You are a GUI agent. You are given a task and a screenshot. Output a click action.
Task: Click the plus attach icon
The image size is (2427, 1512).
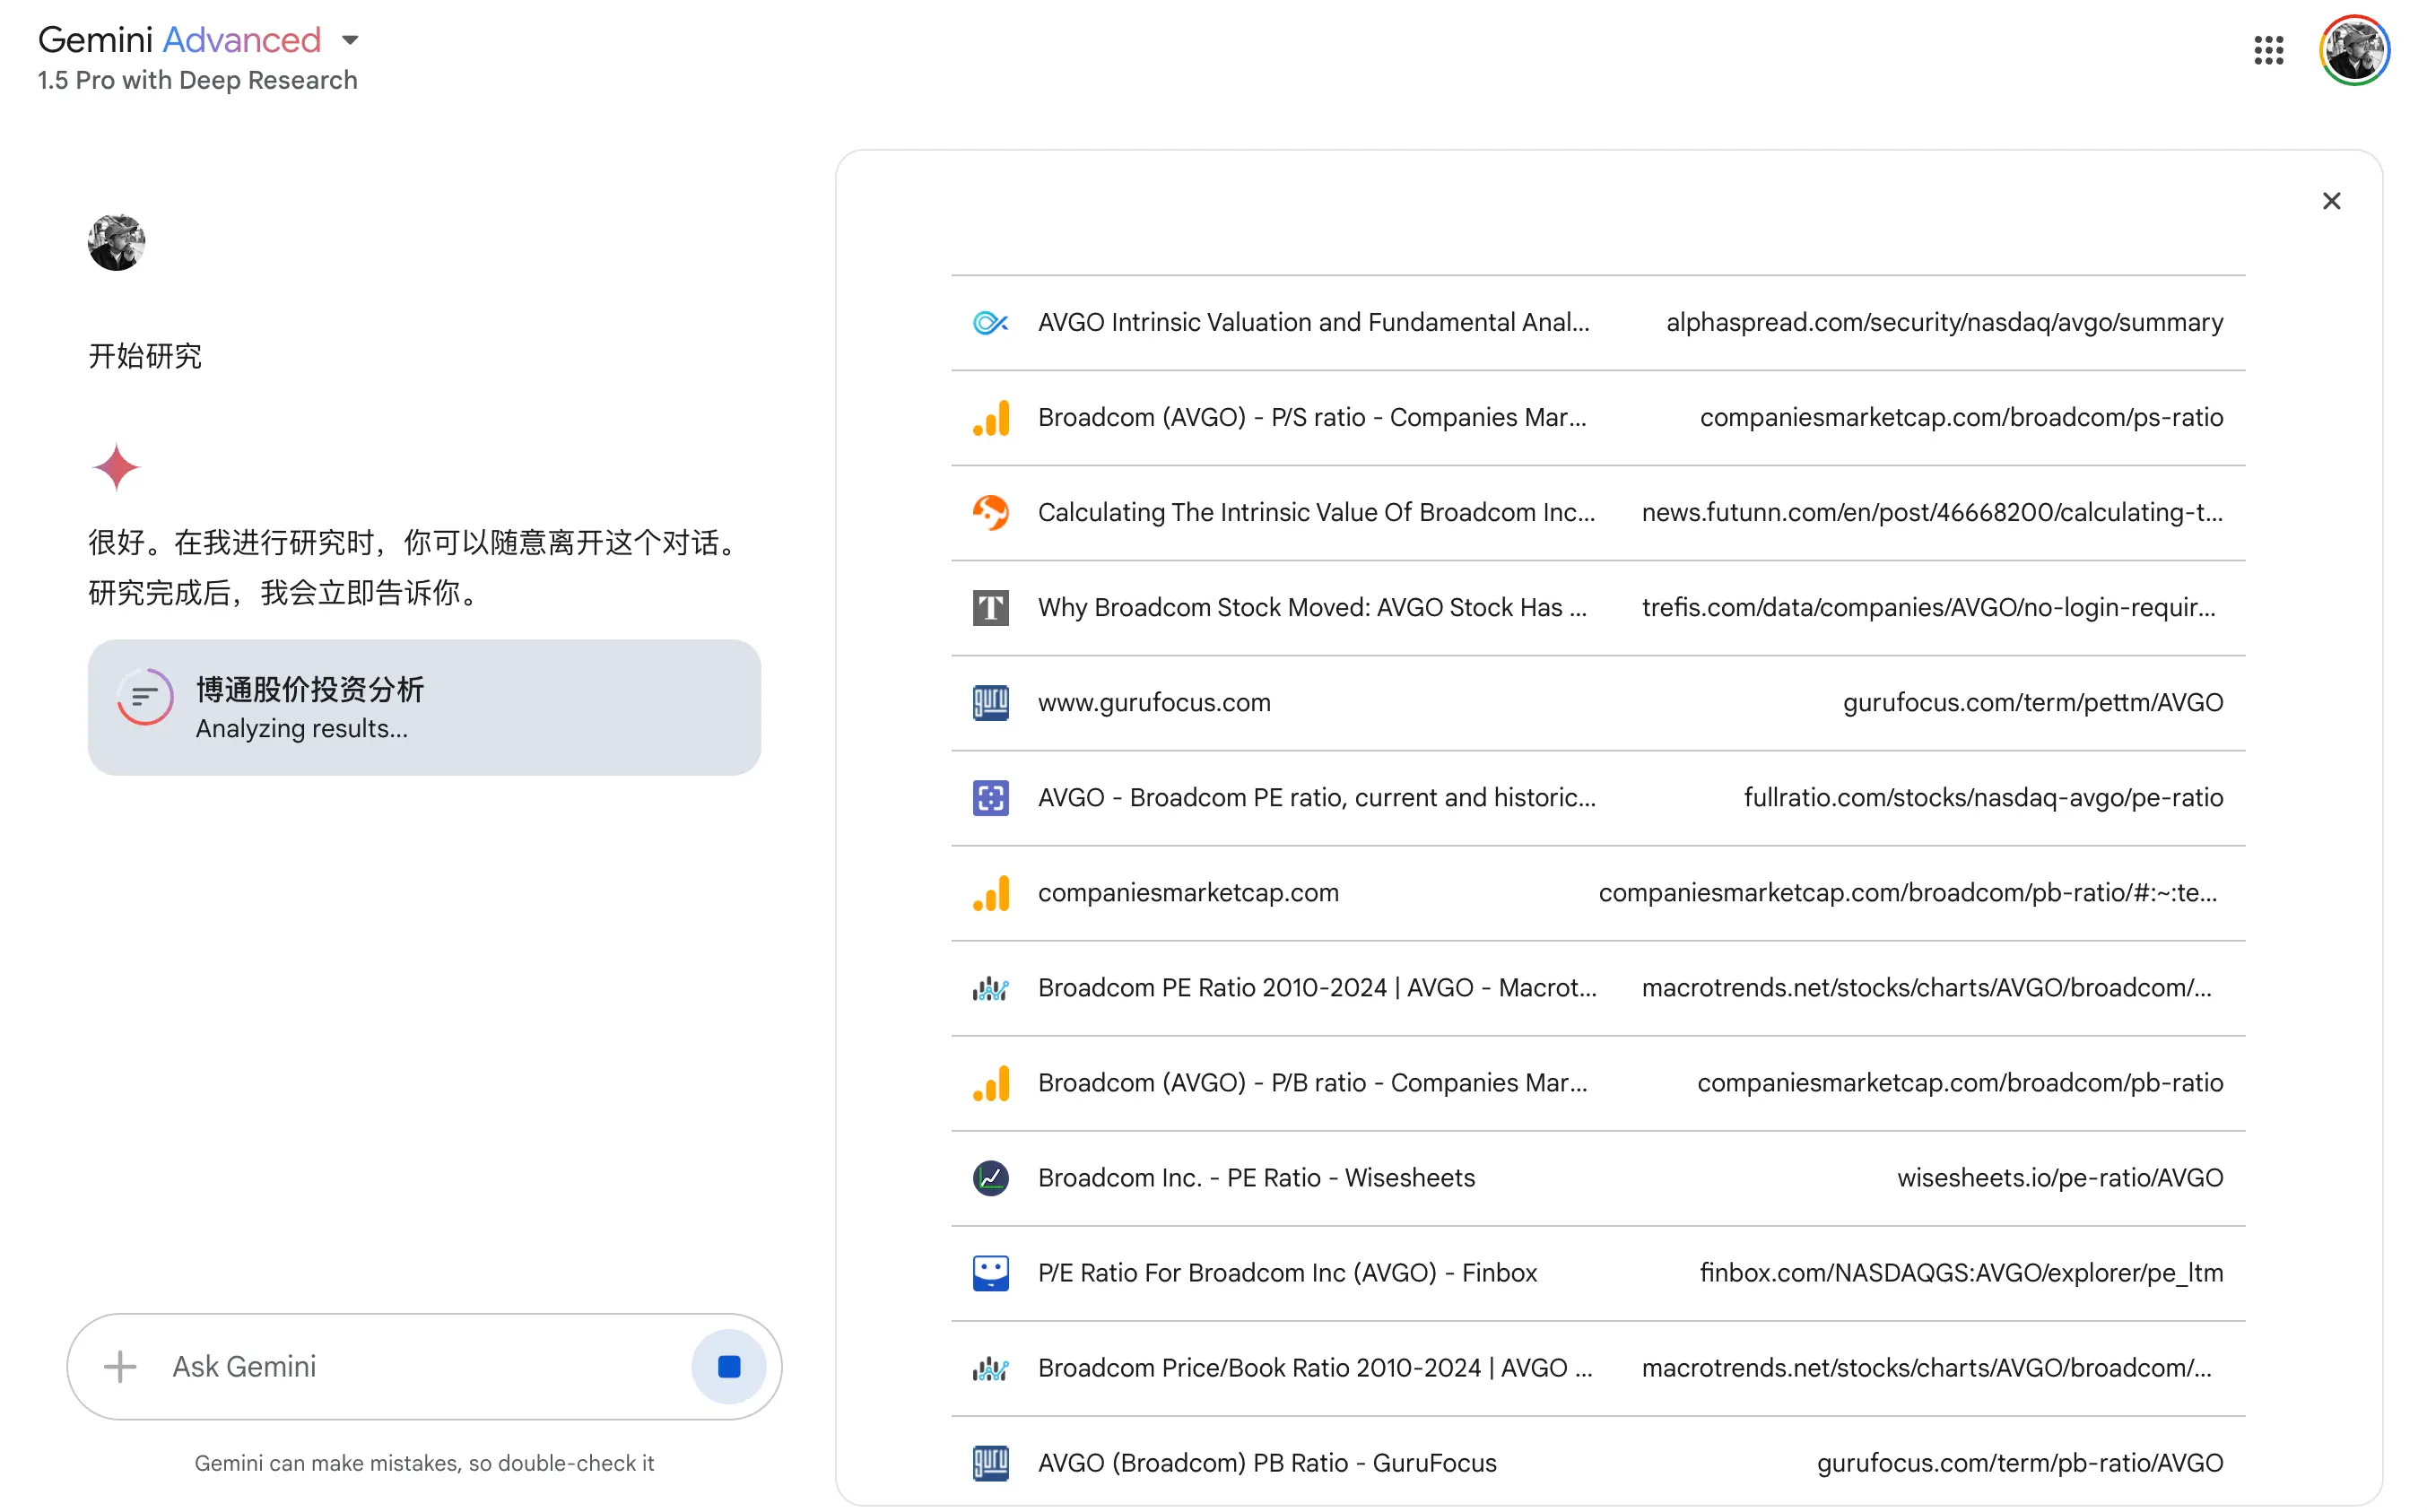pyautogui.click(x=120, y=1366)
